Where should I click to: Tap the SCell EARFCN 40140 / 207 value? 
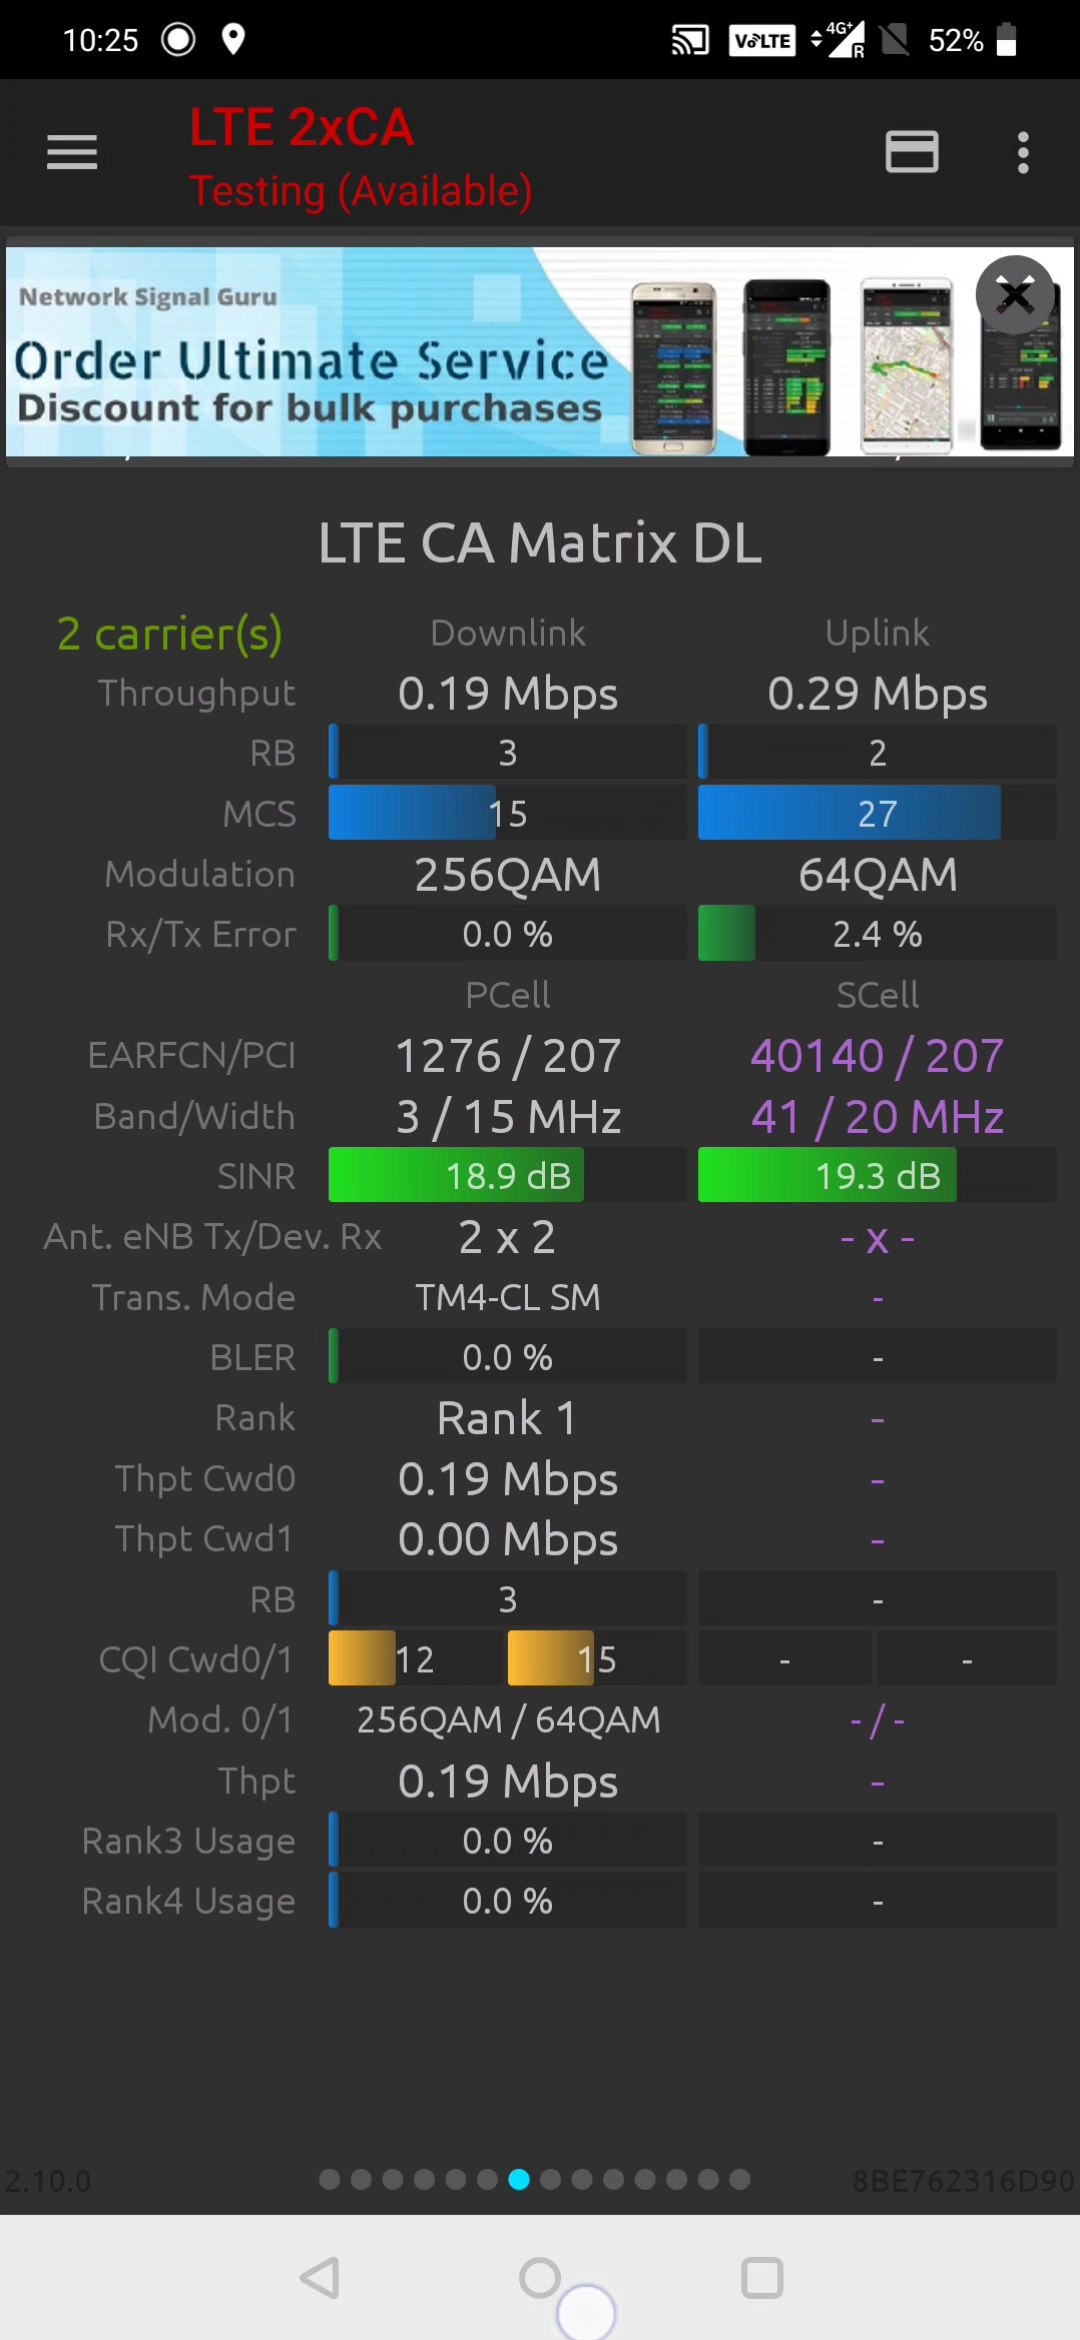pos(876,1055)
